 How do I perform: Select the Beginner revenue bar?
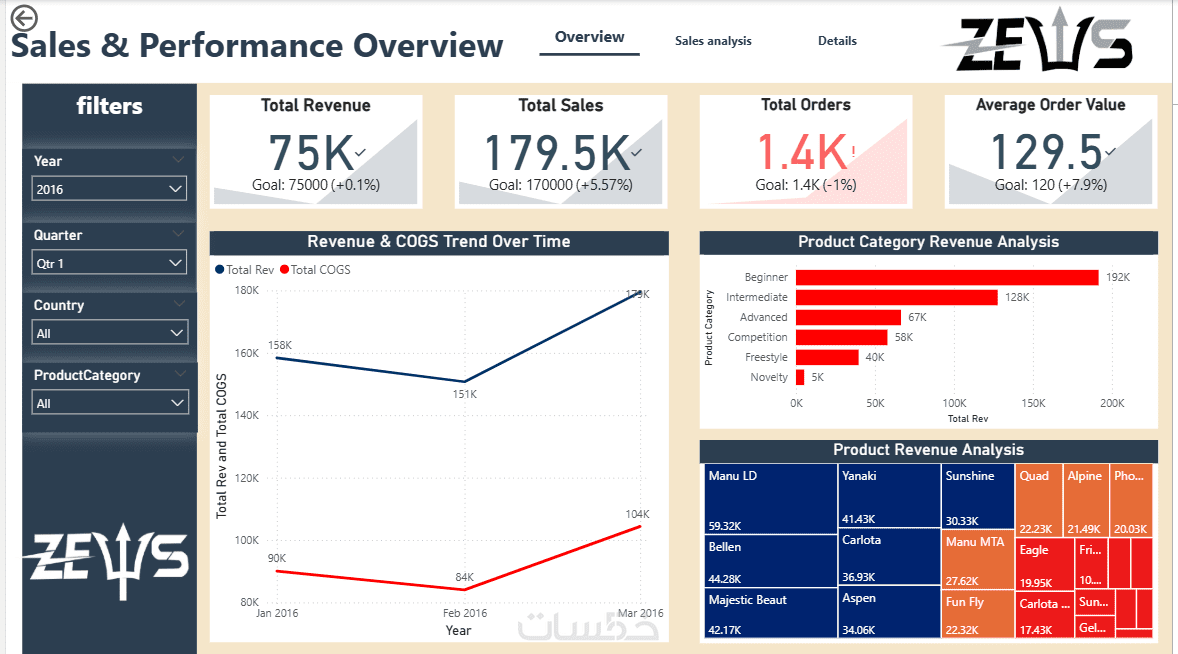pyautogui.click(x=947, y=278)
